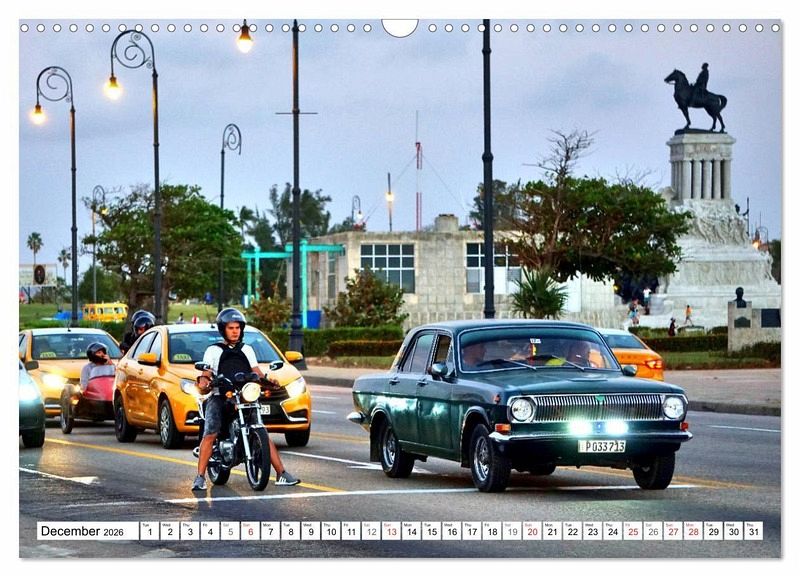
Task: Pick day 10 on the calendar row
Action: (330, 531)
